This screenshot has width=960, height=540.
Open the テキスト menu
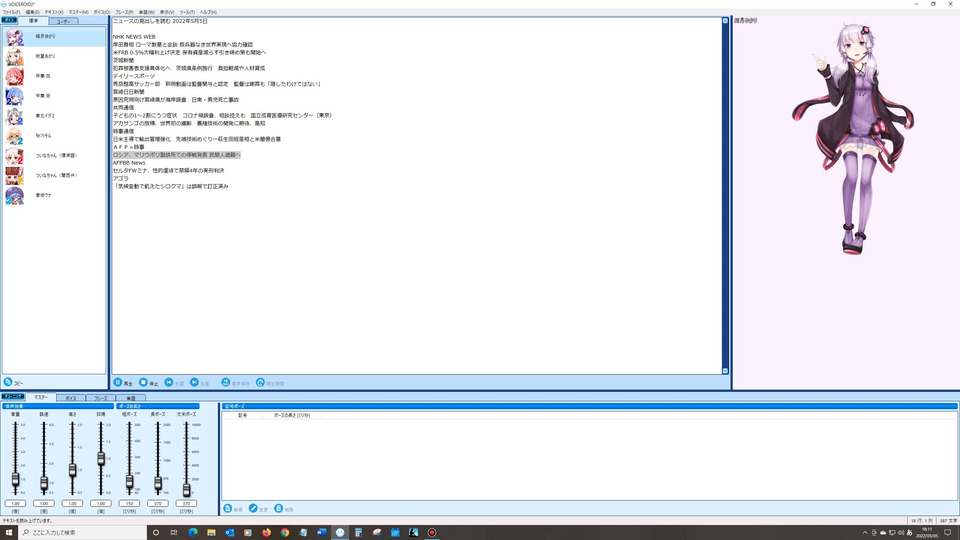point(54,12)
